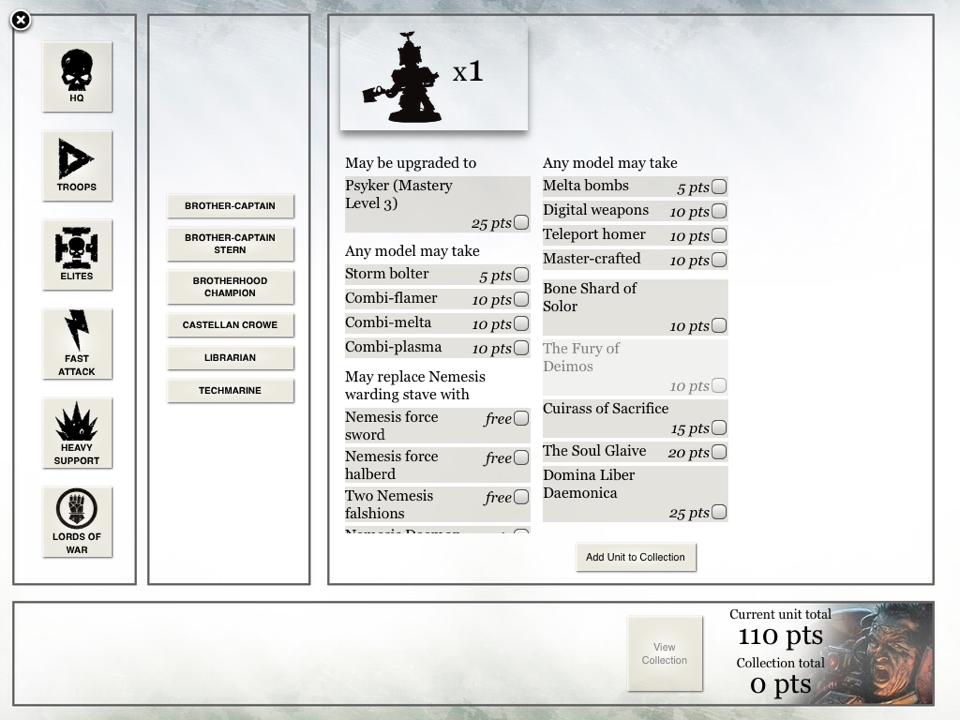This screenshot has height=720, width=960.
Task: Tick the Combi-plasma checkbox
Action: pyautogui.click(x=522, y=348)
